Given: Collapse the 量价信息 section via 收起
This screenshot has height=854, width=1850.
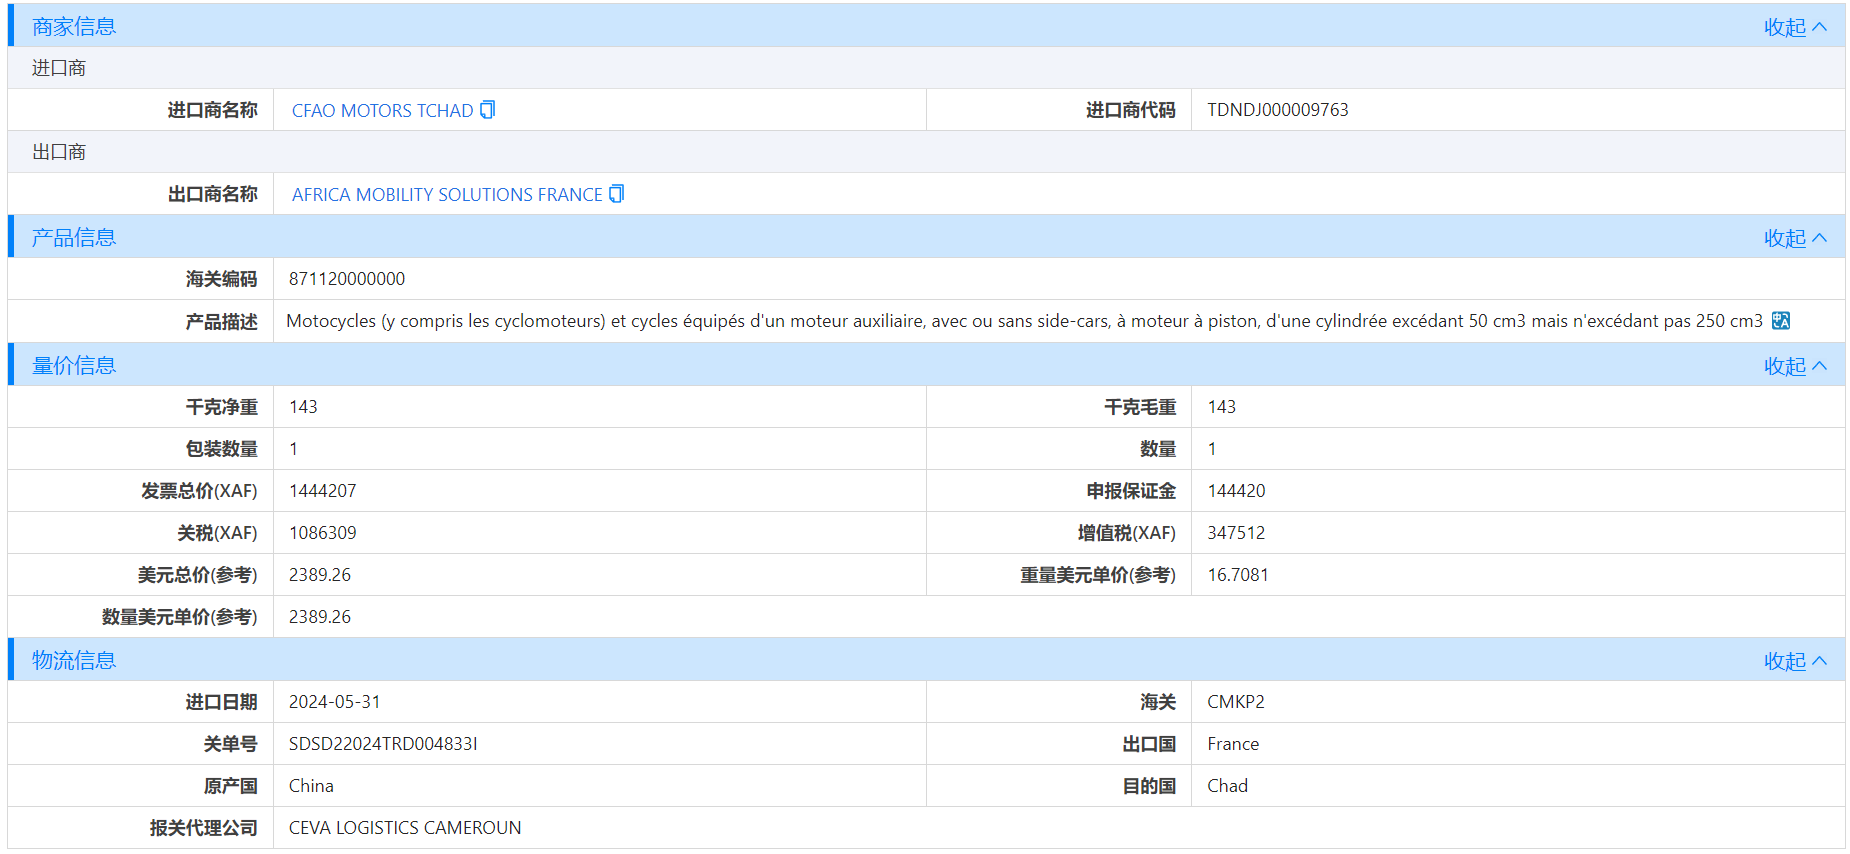Looking at the screenshot, I should pyautogui.click(x=1794, y=366).
